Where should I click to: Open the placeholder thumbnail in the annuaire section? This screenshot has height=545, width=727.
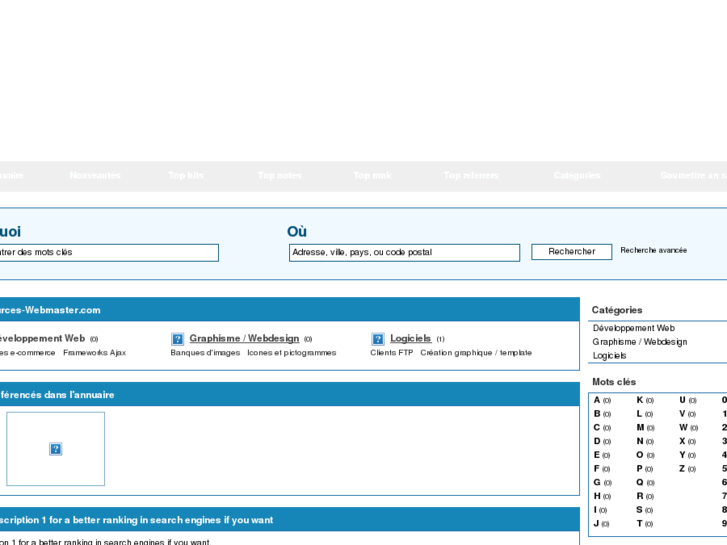coord(56,449)
